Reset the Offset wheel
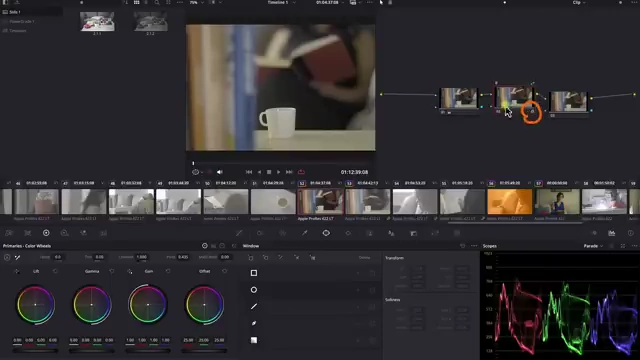The height and width of the screenshot is (360, 640). coord(224,271)
